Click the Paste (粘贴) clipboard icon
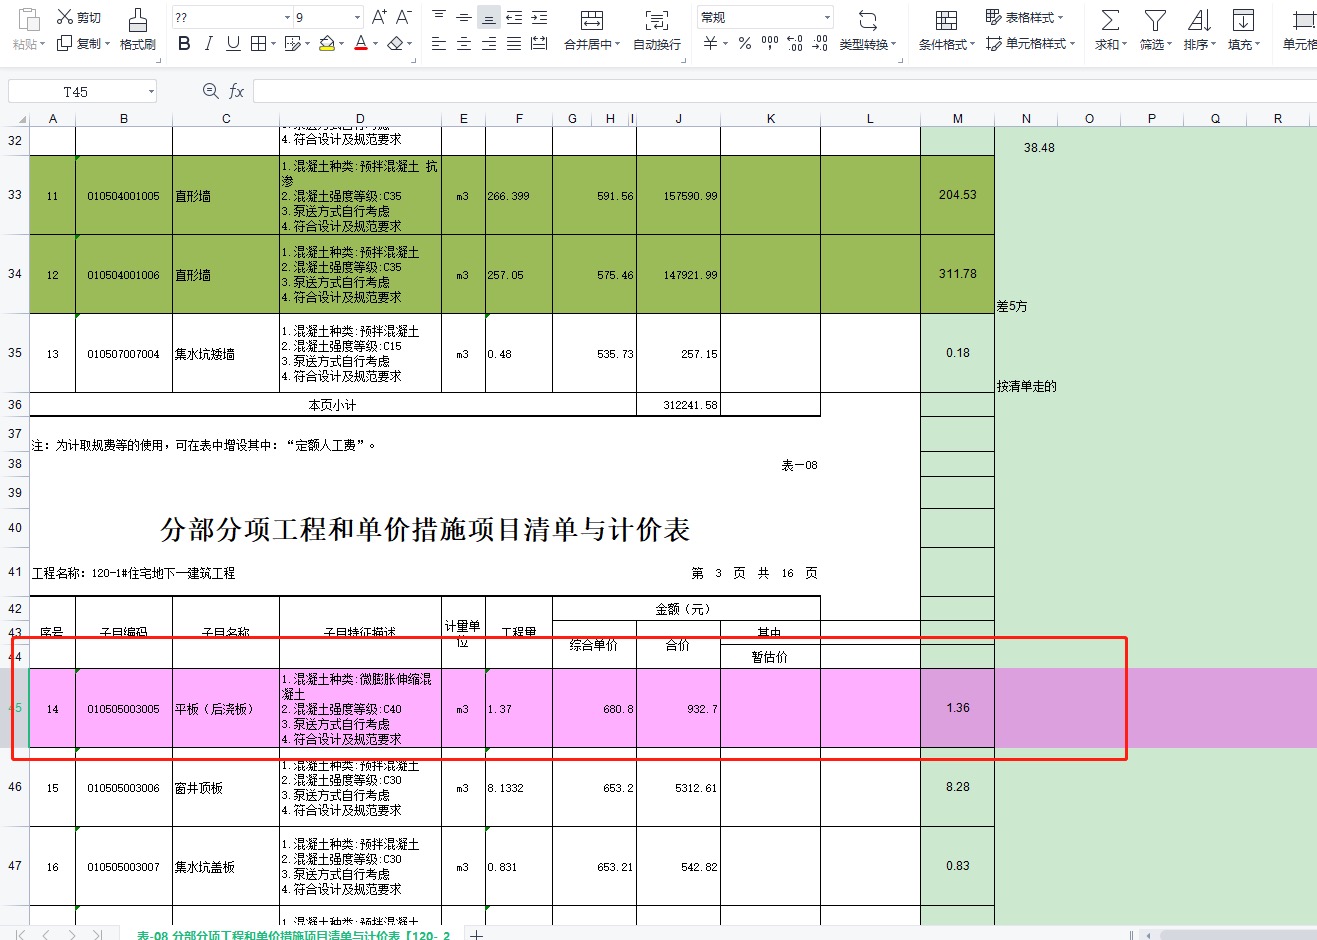Screen dimensions: 1317x940 (x=28, y=19)
